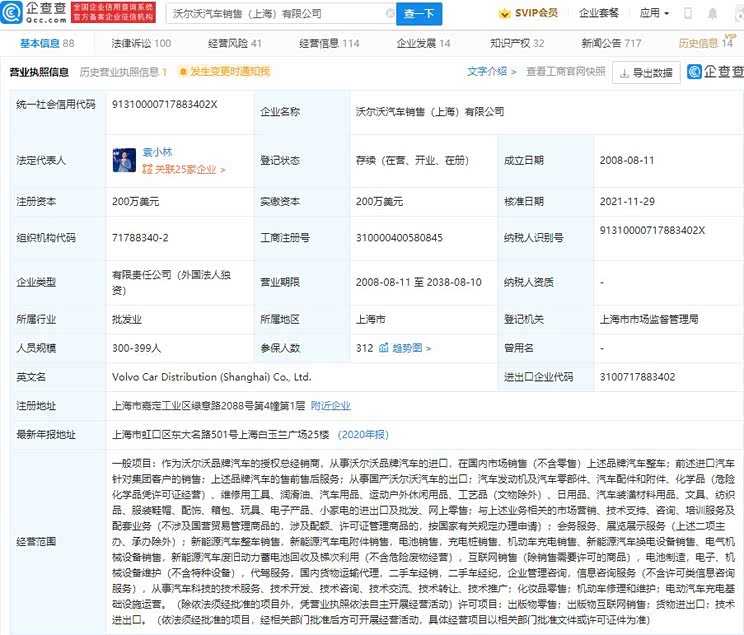Click the orange change-notification dot icon
Viewport: 744px width, 635px height.
pyautogui.click(x=183, y=72)
